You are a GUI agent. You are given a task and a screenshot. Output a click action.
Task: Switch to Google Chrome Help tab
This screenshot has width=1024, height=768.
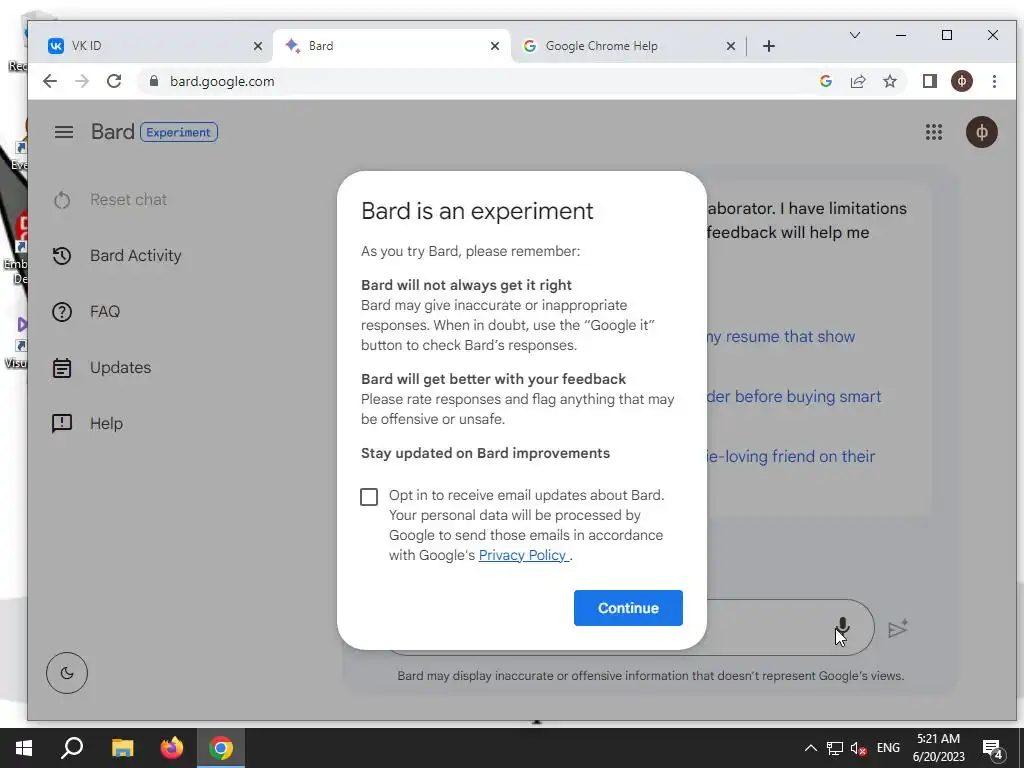click(620, 46)
